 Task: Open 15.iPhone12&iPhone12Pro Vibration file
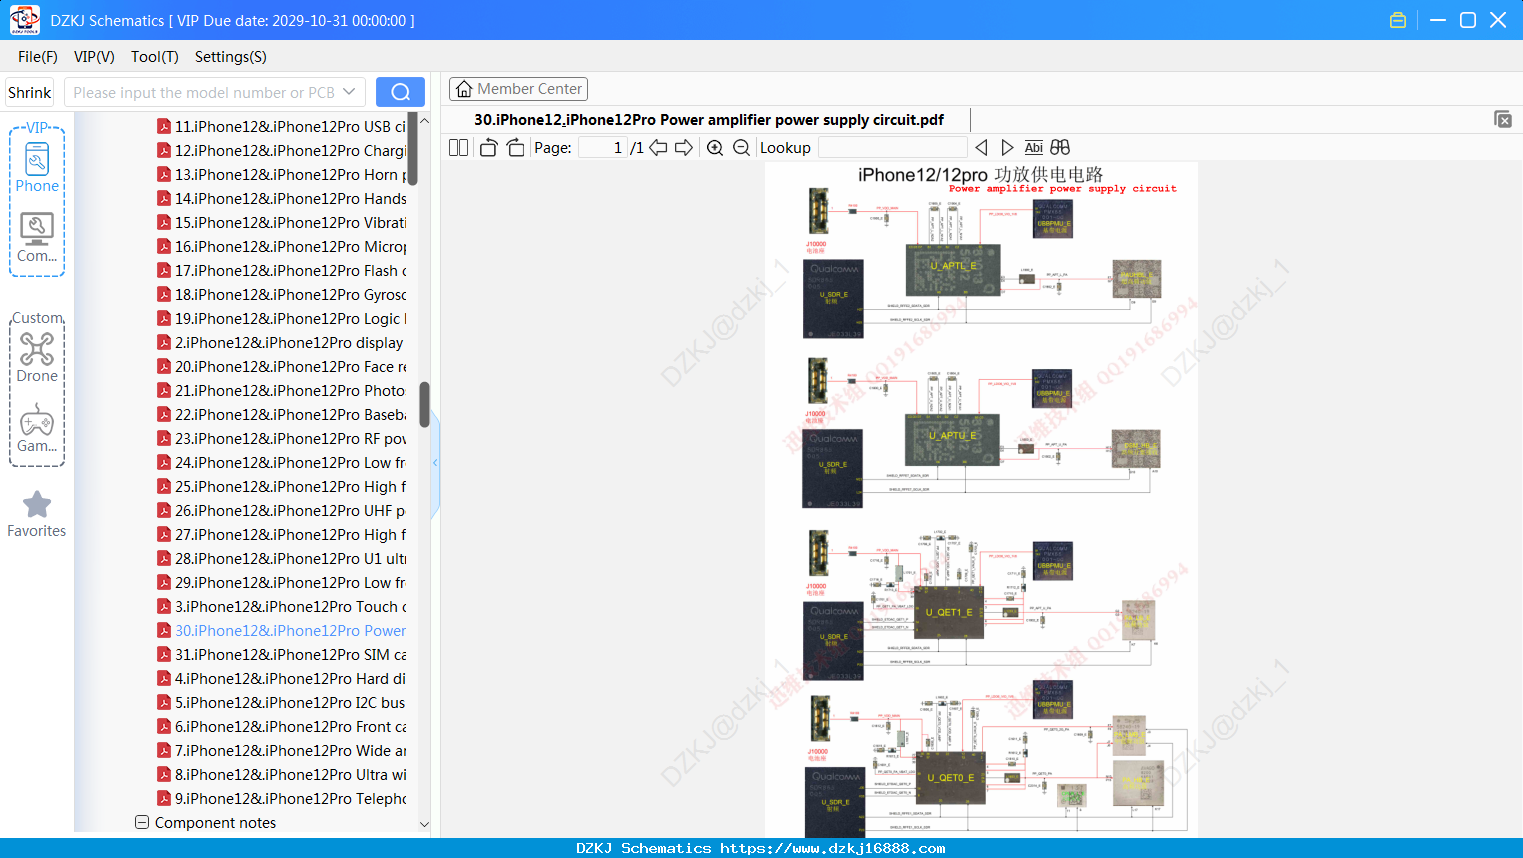click(290, 222)
